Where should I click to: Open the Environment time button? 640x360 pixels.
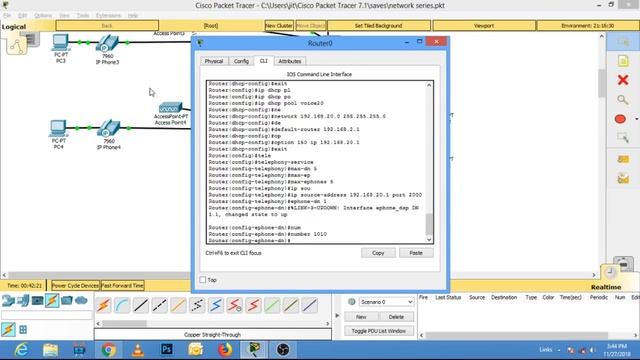click(588, 26)
